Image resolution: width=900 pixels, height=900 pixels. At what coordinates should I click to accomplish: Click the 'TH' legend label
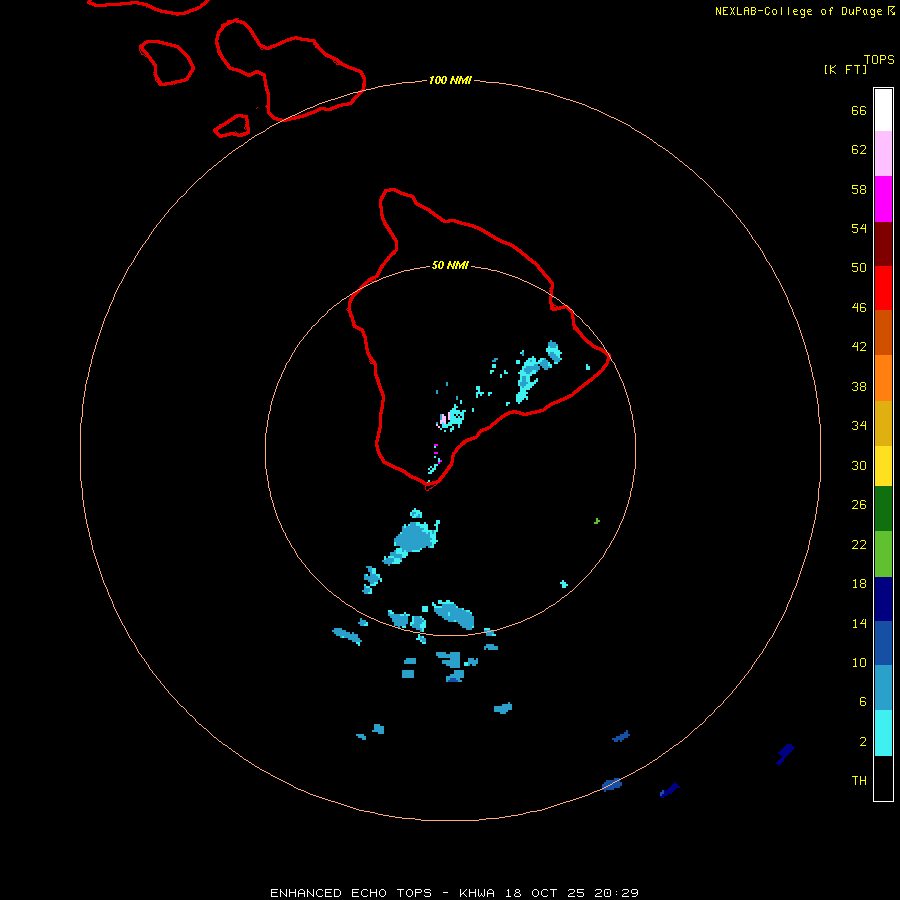[859, 780]
